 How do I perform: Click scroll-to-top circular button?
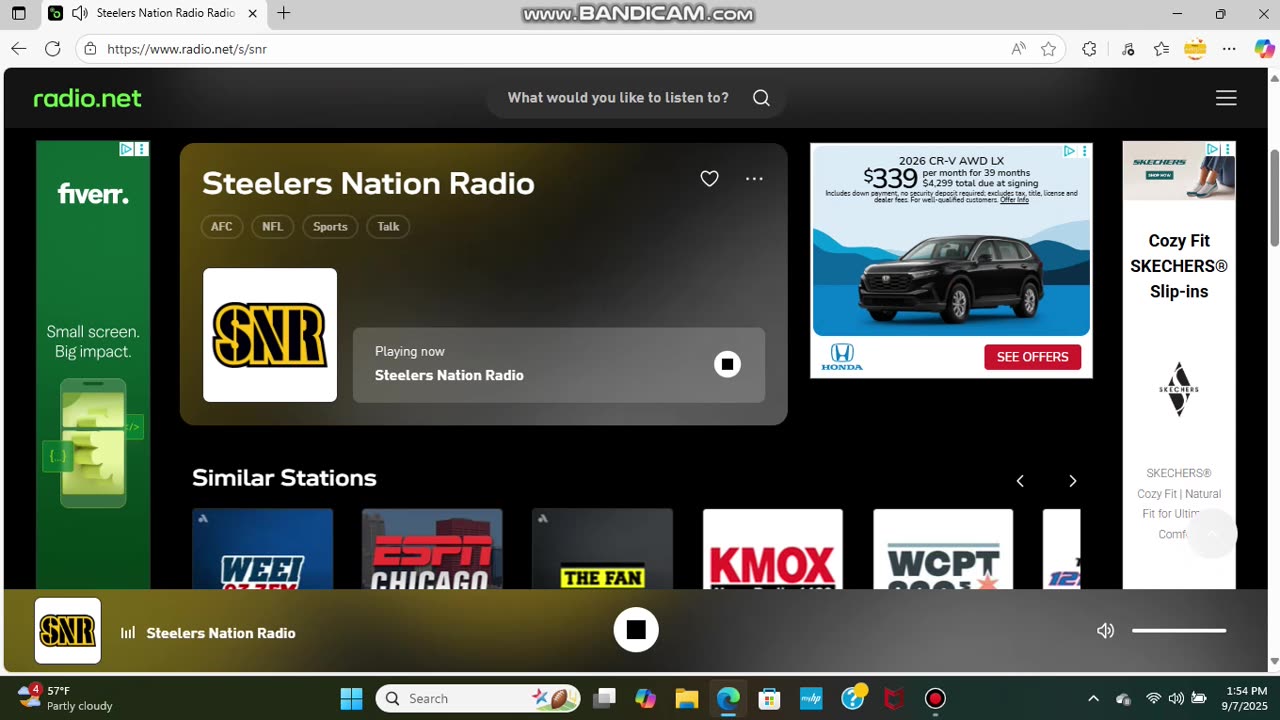point(1212,534)
